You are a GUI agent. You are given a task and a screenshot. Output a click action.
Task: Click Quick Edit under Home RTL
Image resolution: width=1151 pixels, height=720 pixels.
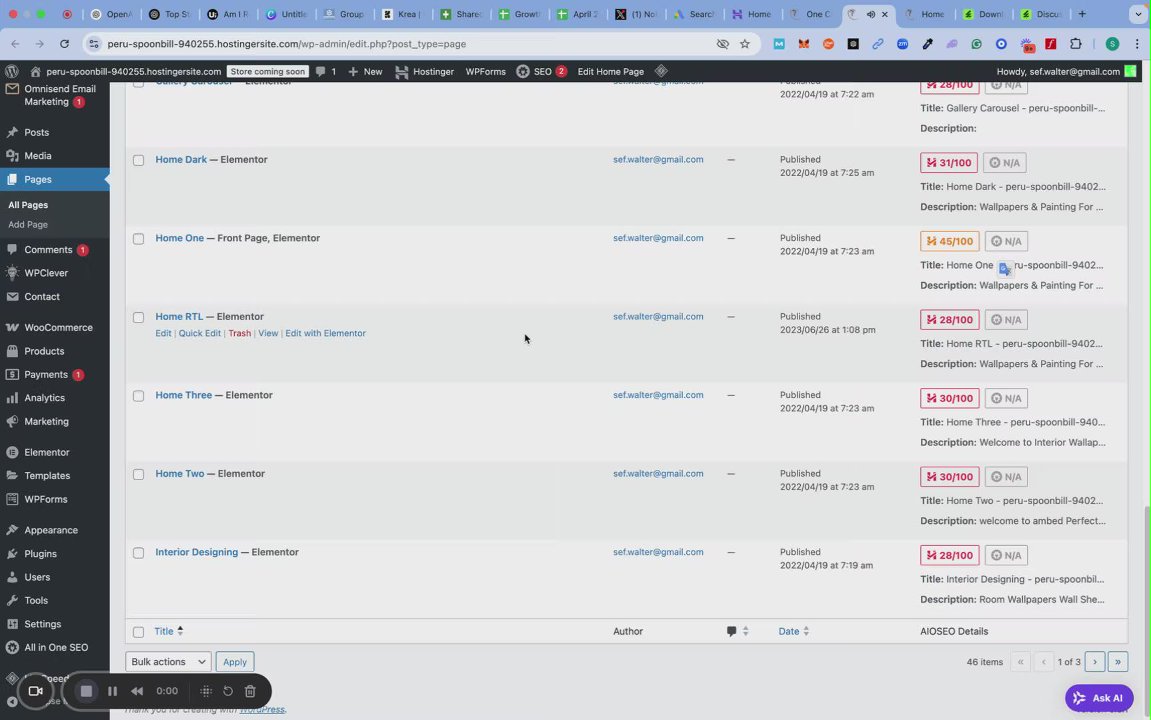coord(200,333)
